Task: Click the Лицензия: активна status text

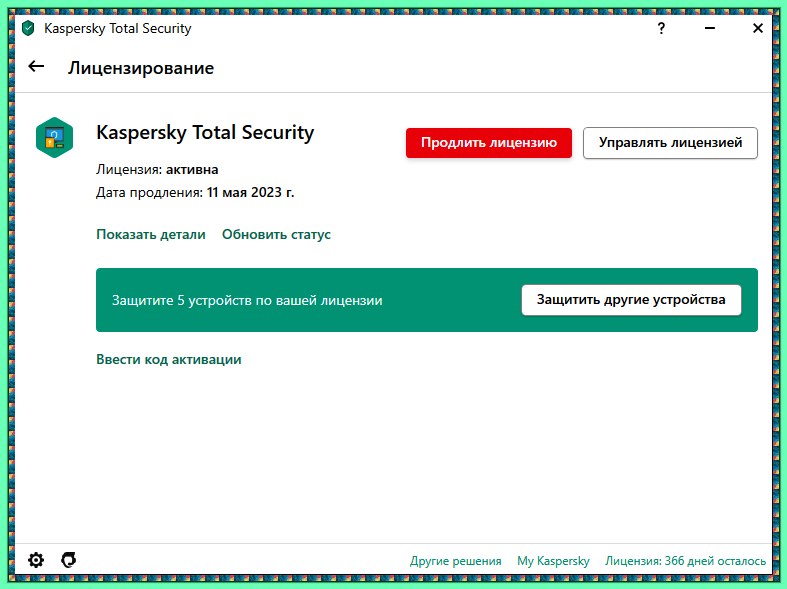Action: click(x=157, y=170)
